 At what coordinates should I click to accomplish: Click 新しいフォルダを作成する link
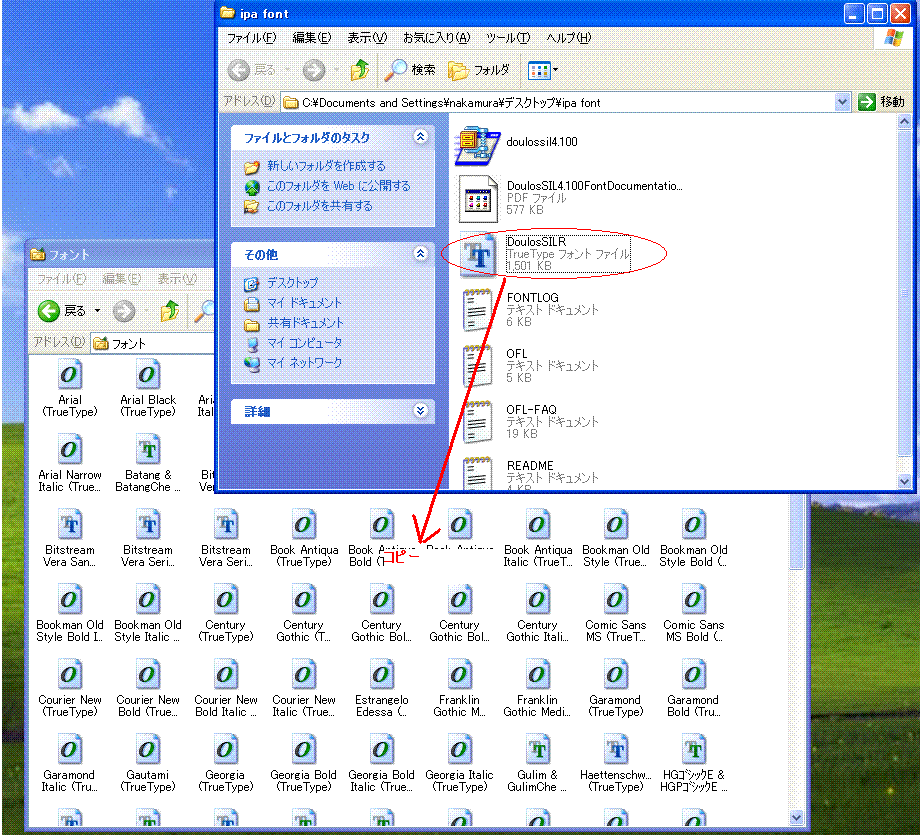click(326, 166)
